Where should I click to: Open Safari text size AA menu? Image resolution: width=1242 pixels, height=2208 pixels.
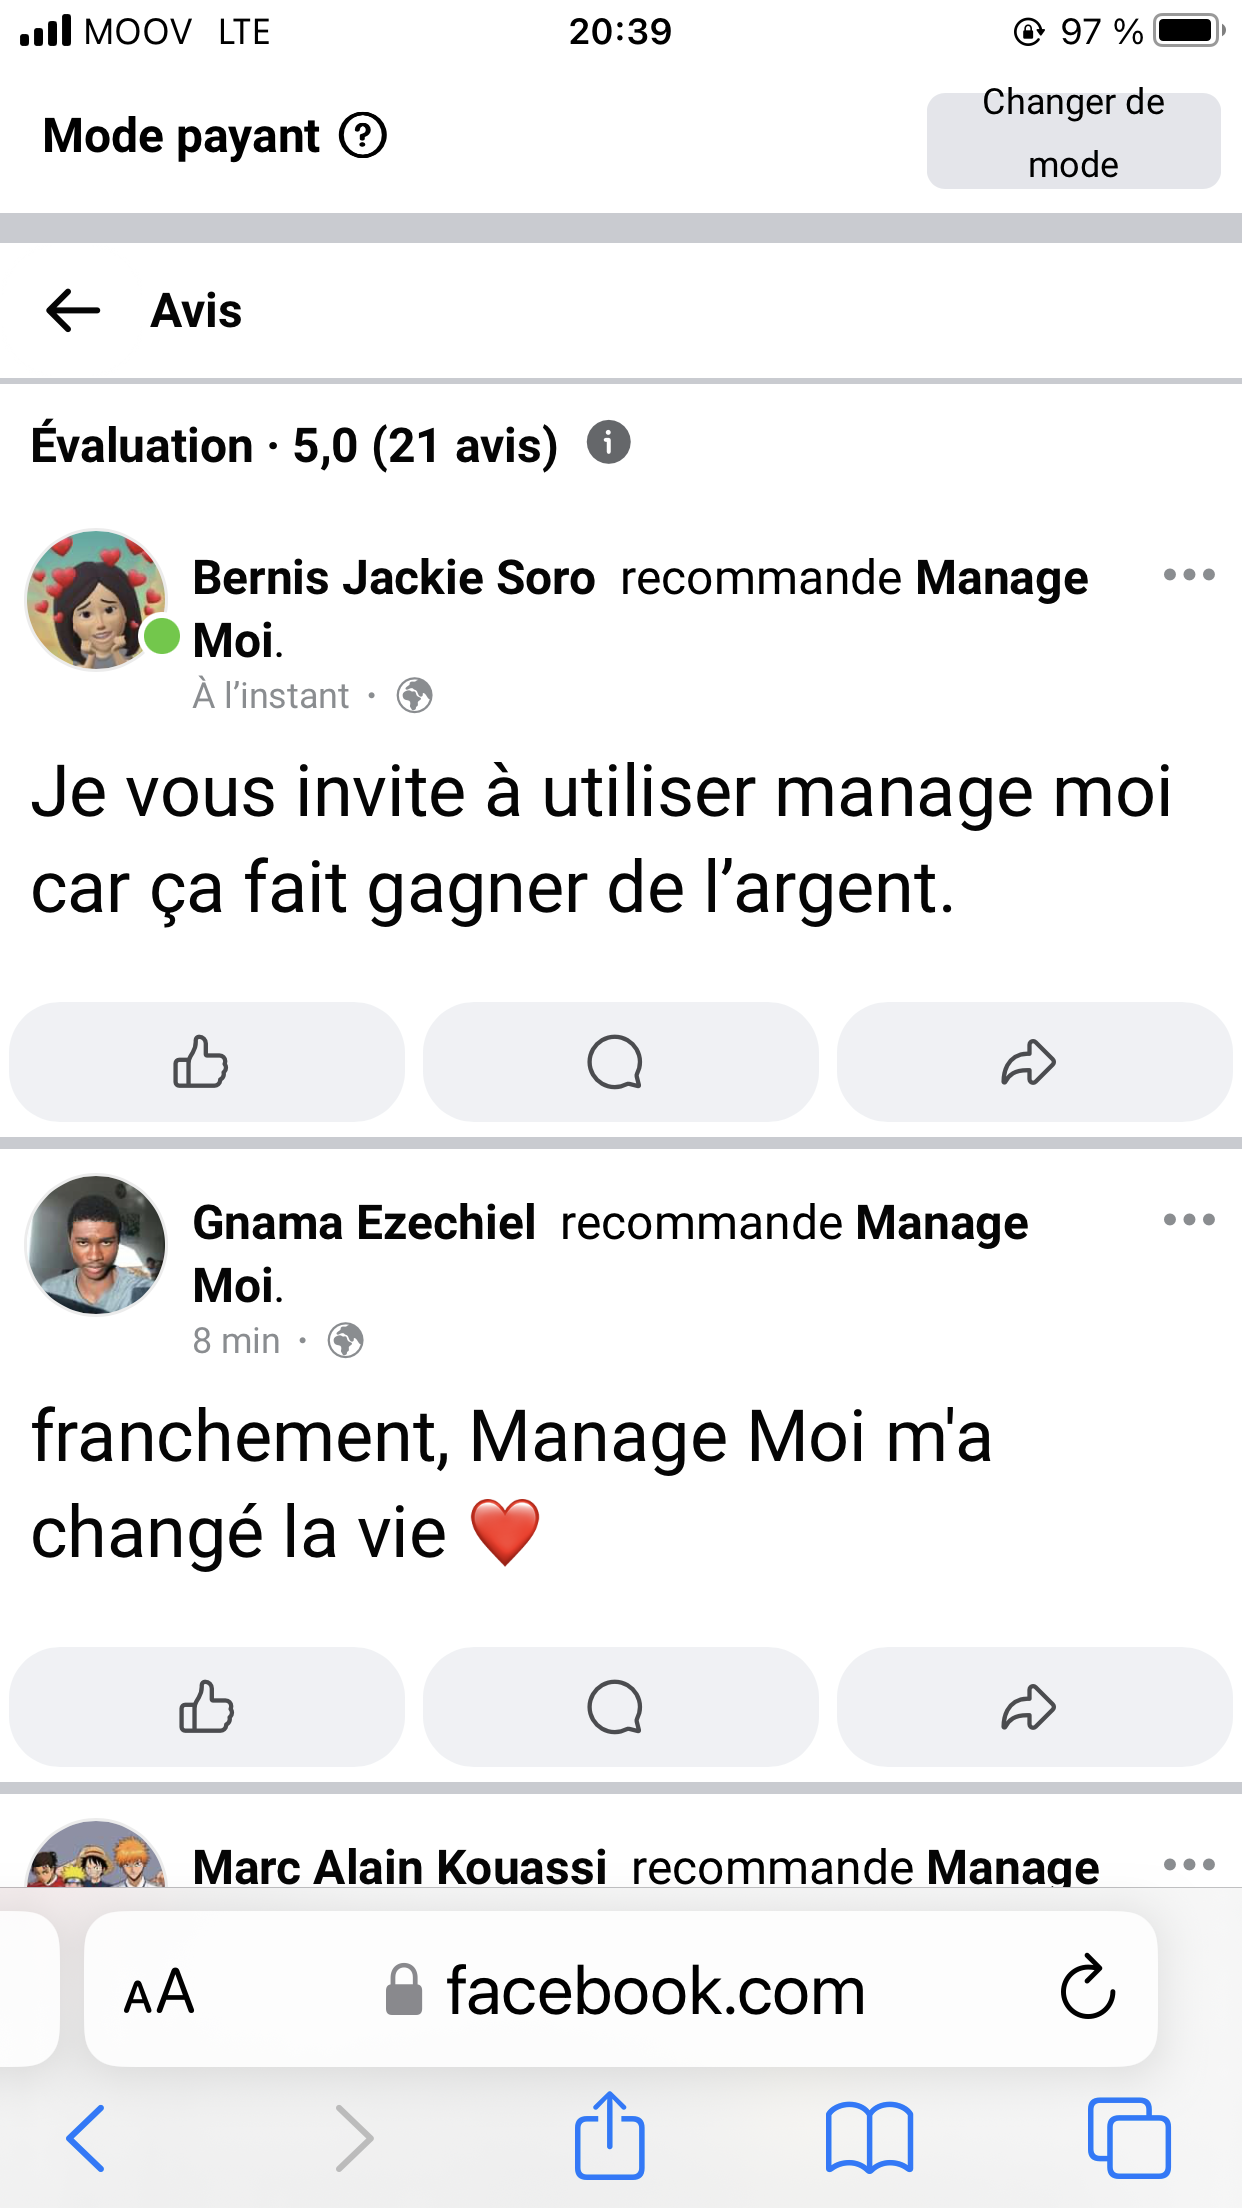click(x=159, y=1991)
